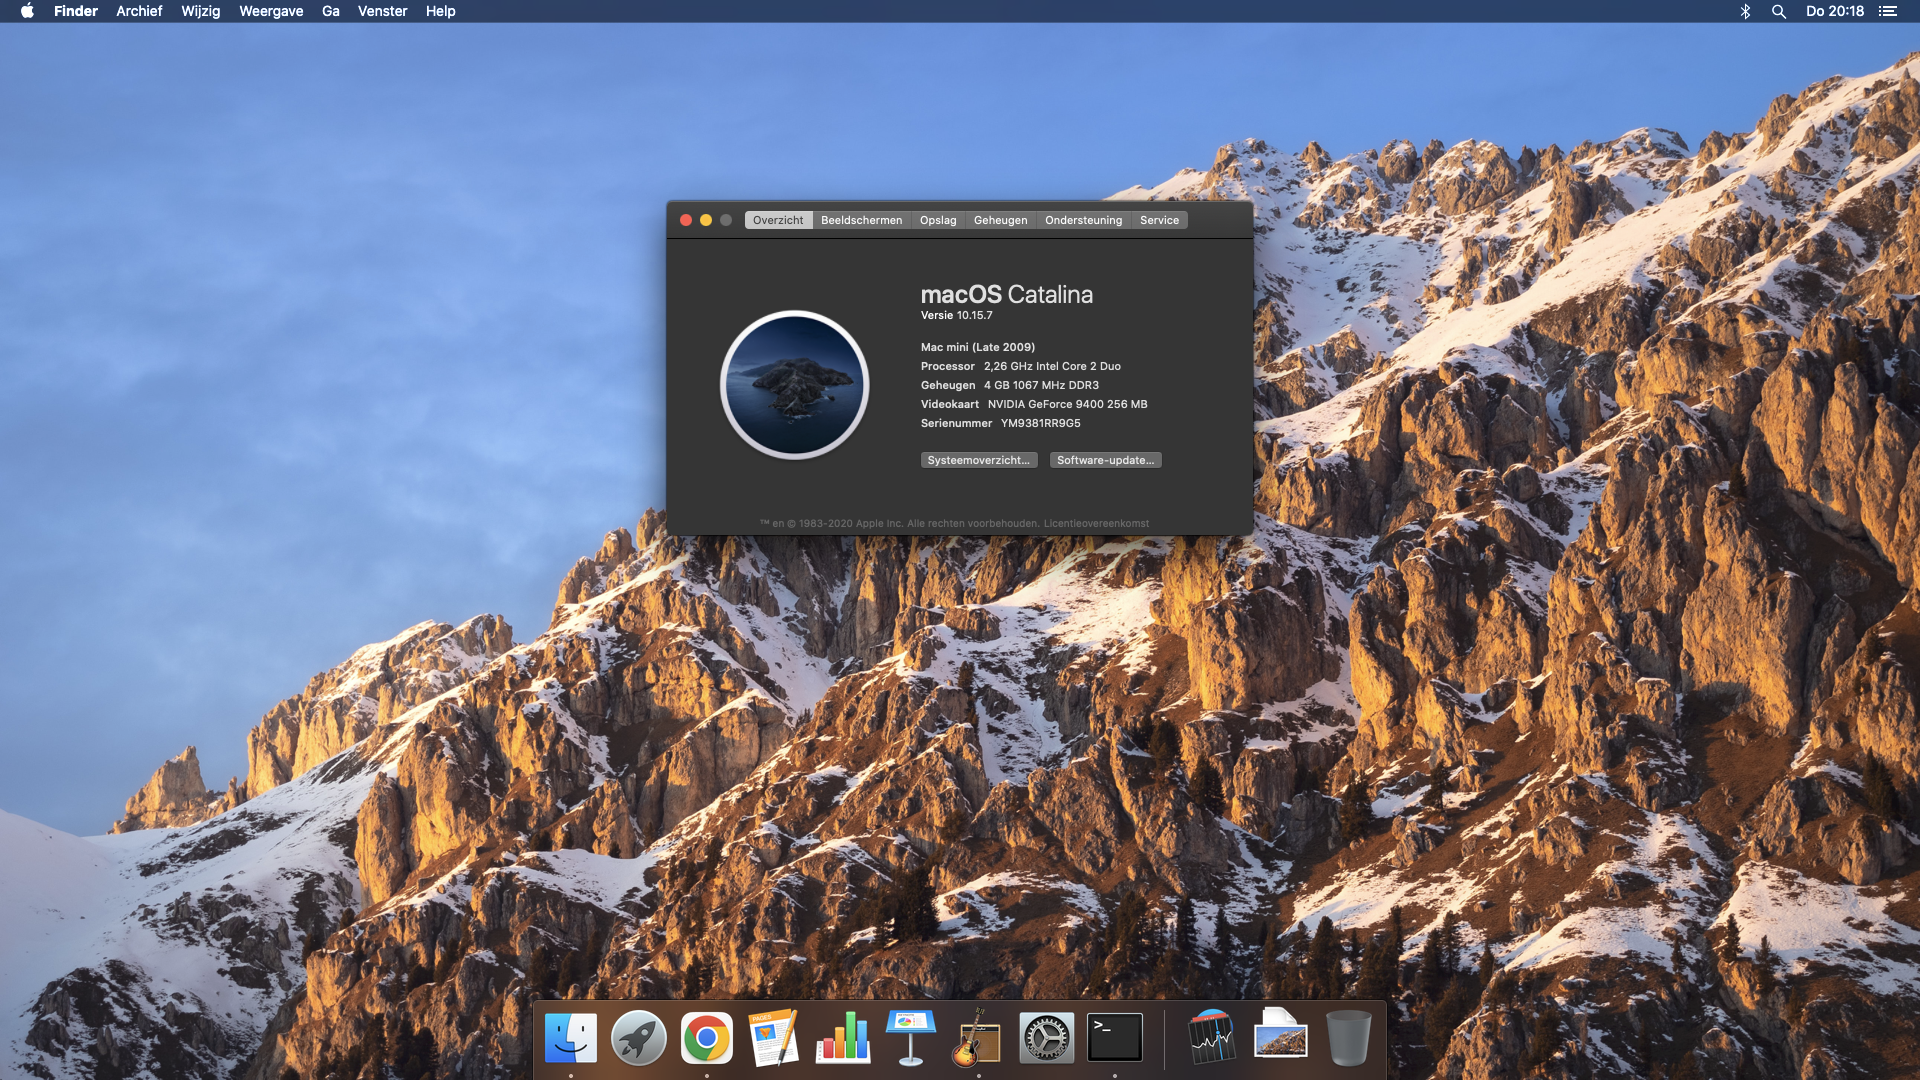Image resolution: width=1920 pixels, height=1080 pixels.
Task: Click the Bluetooth status icon
Action: click(1745, 11)
